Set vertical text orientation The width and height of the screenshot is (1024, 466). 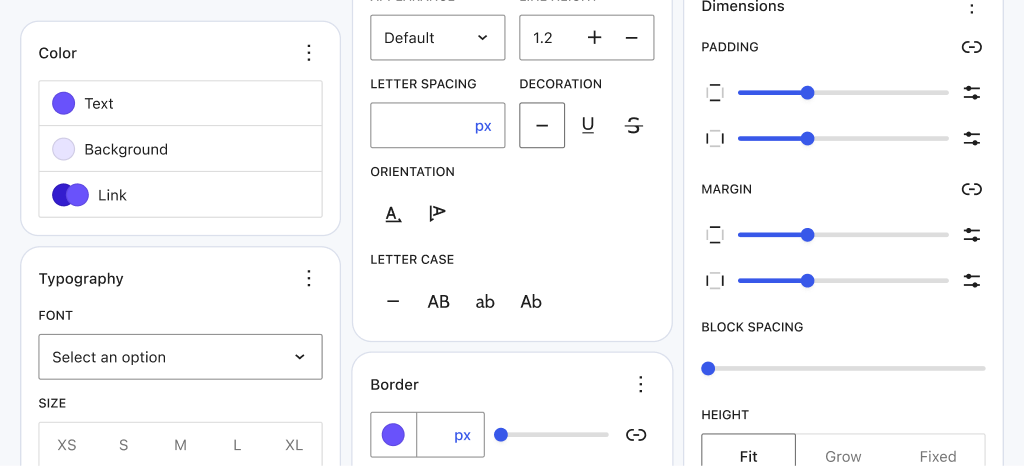click(x=437, y=213)
